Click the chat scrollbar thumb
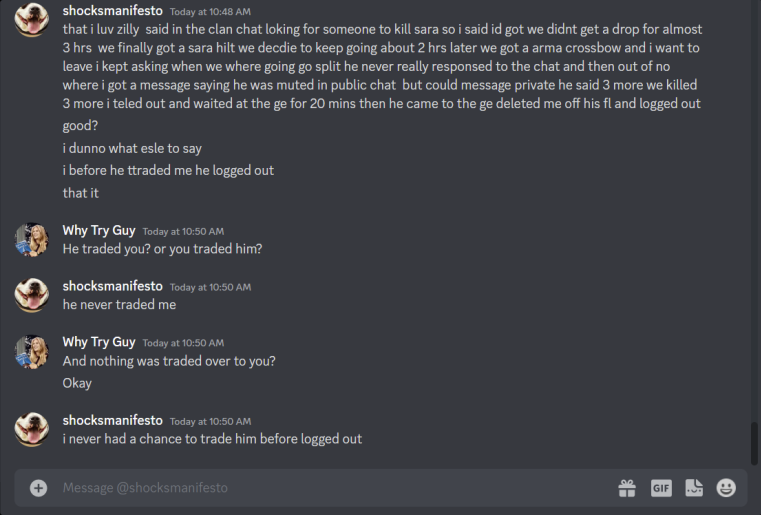 coord(754,444)
